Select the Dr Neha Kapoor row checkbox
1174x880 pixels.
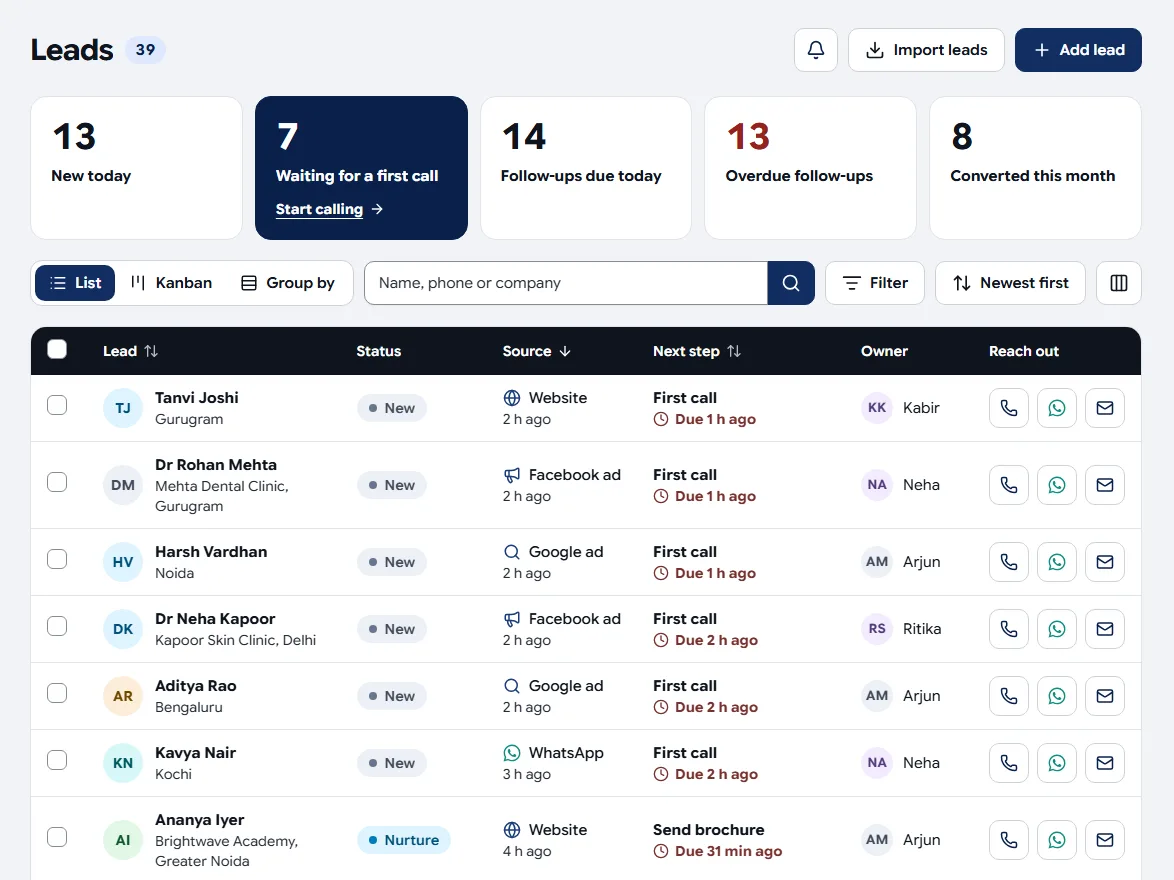[x=57, y=626]
